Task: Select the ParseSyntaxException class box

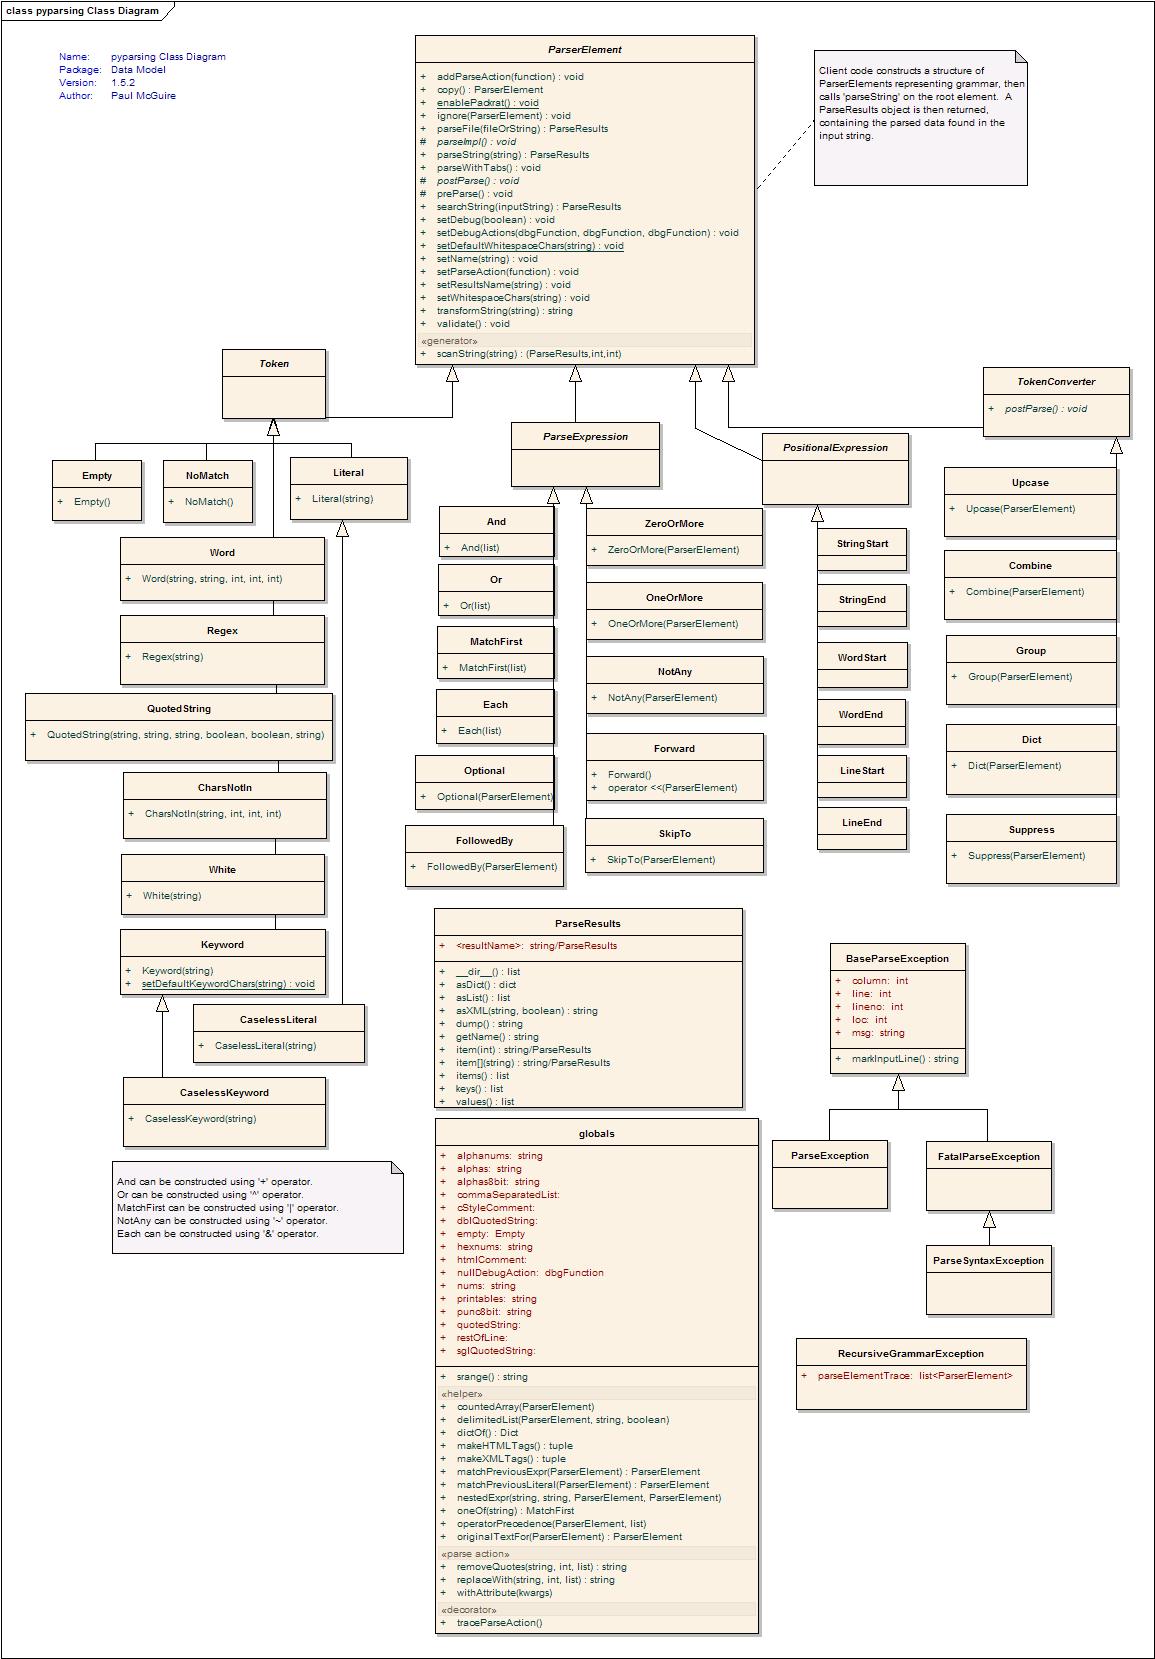Action: coord(988,1281)
